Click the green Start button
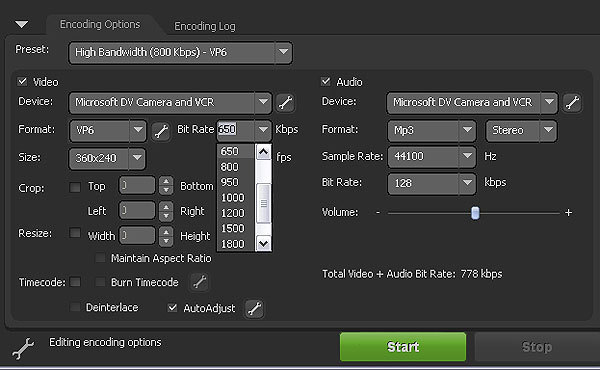This screenshot has height=370, width=600. pyautogui.click(x=403, y=347)
